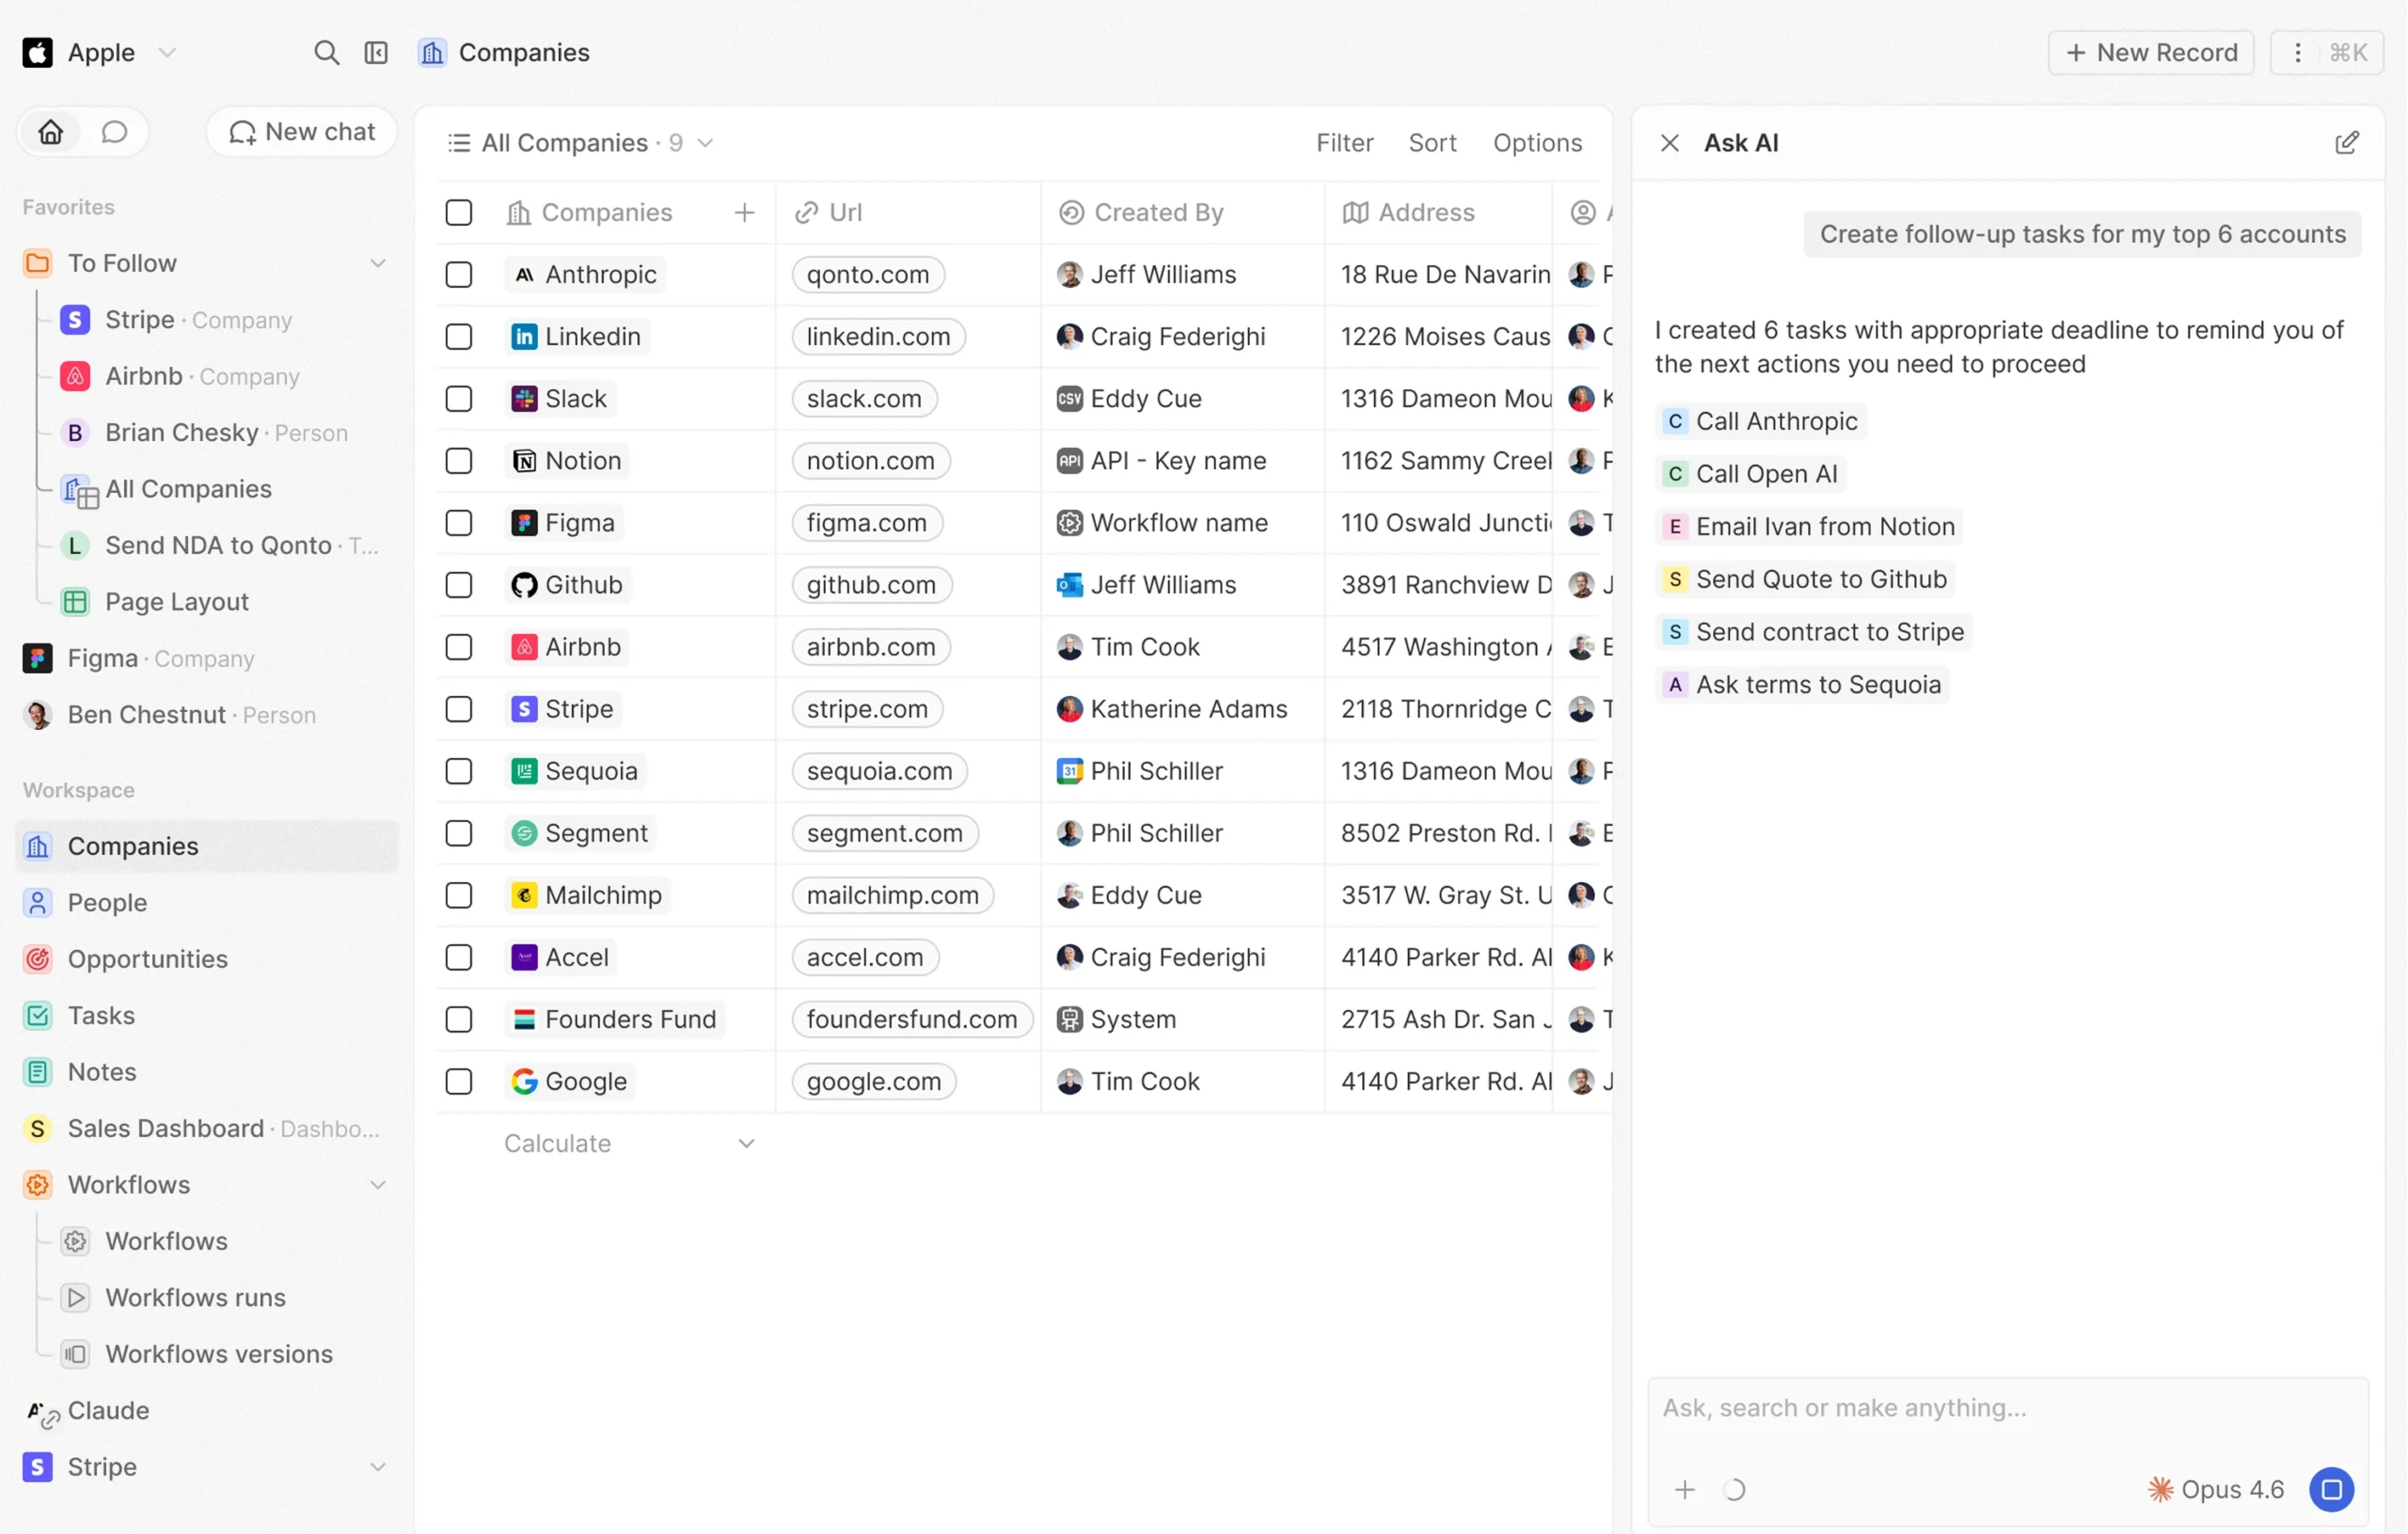Expand the Apple workspace dropdown chevron
2408x1534 pixels.
coord(167,52)
